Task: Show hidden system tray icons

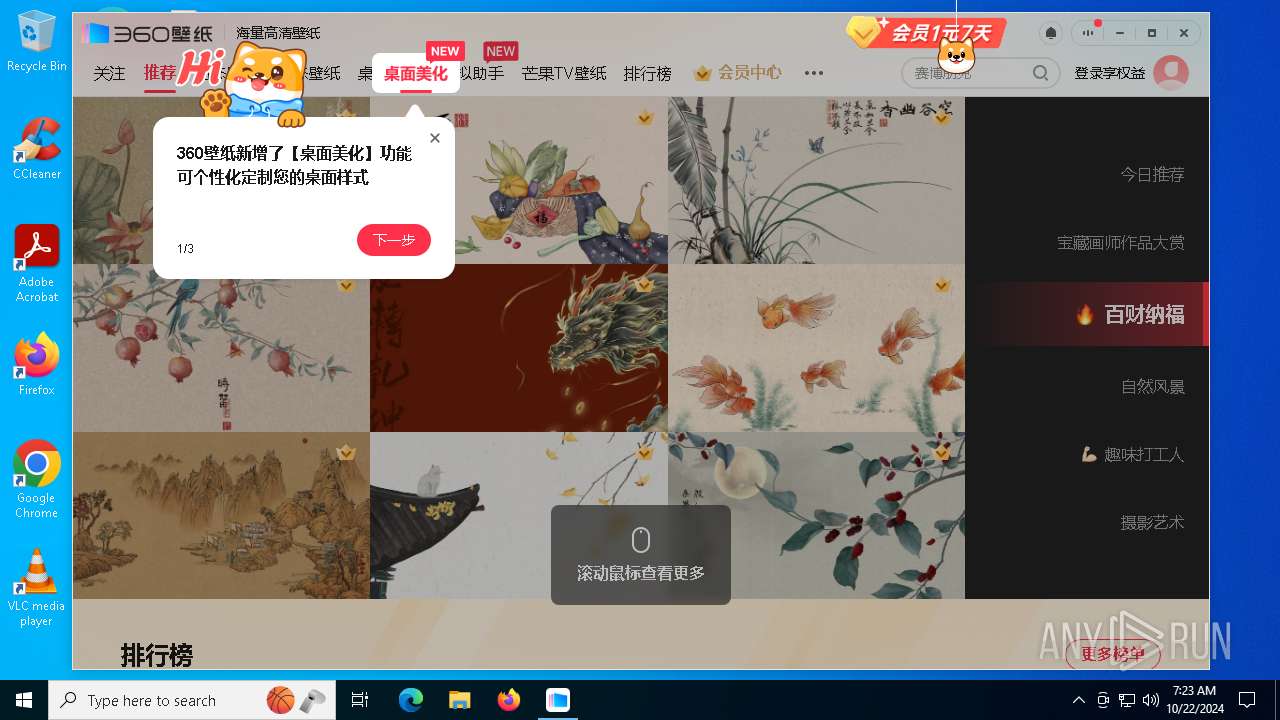Action: 1078,700
